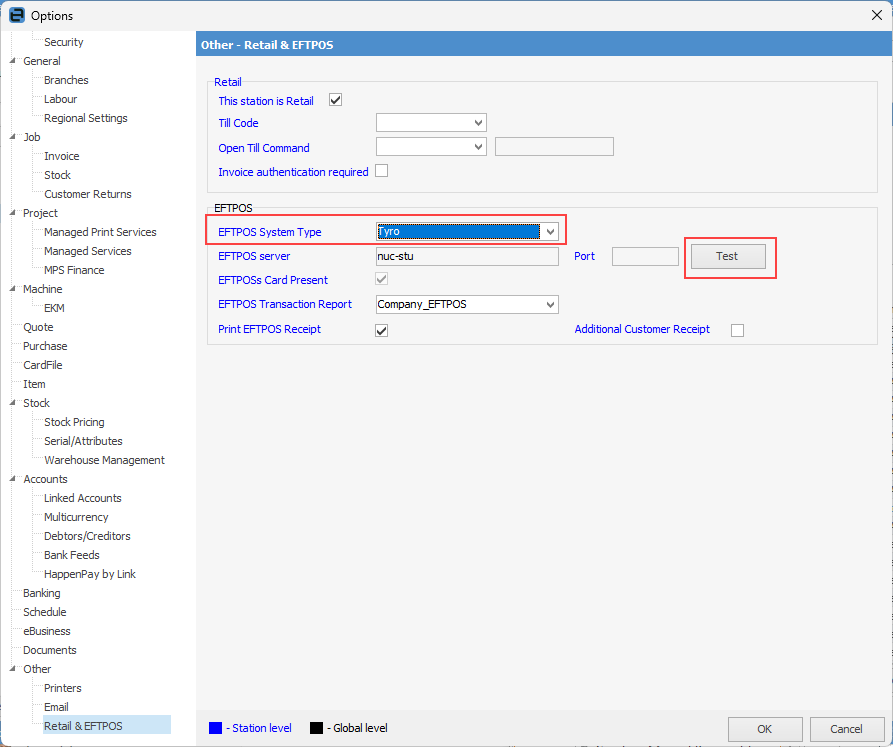893x747 pixels.
Task: Click the blue Station level swatch
Action: tap(216, 728)
